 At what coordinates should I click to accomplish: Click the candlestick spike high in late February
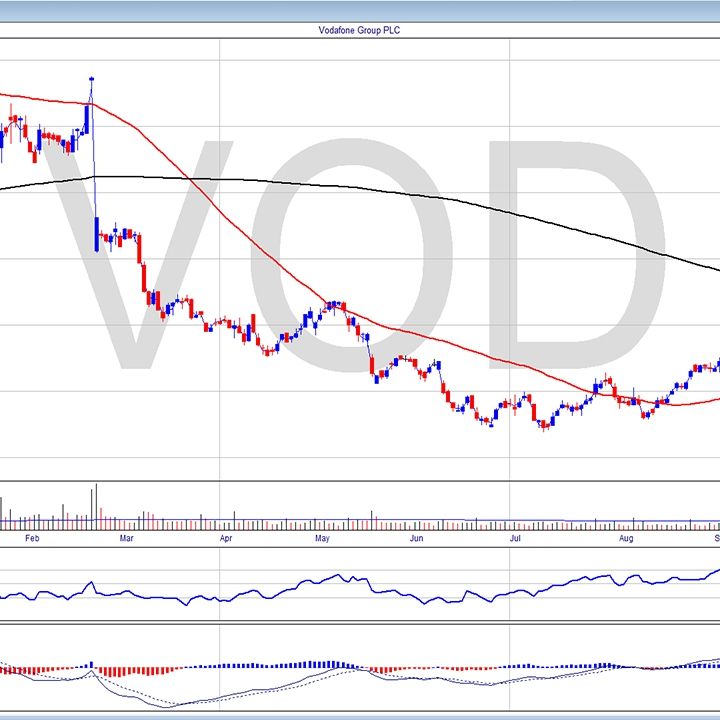(91, 80)
